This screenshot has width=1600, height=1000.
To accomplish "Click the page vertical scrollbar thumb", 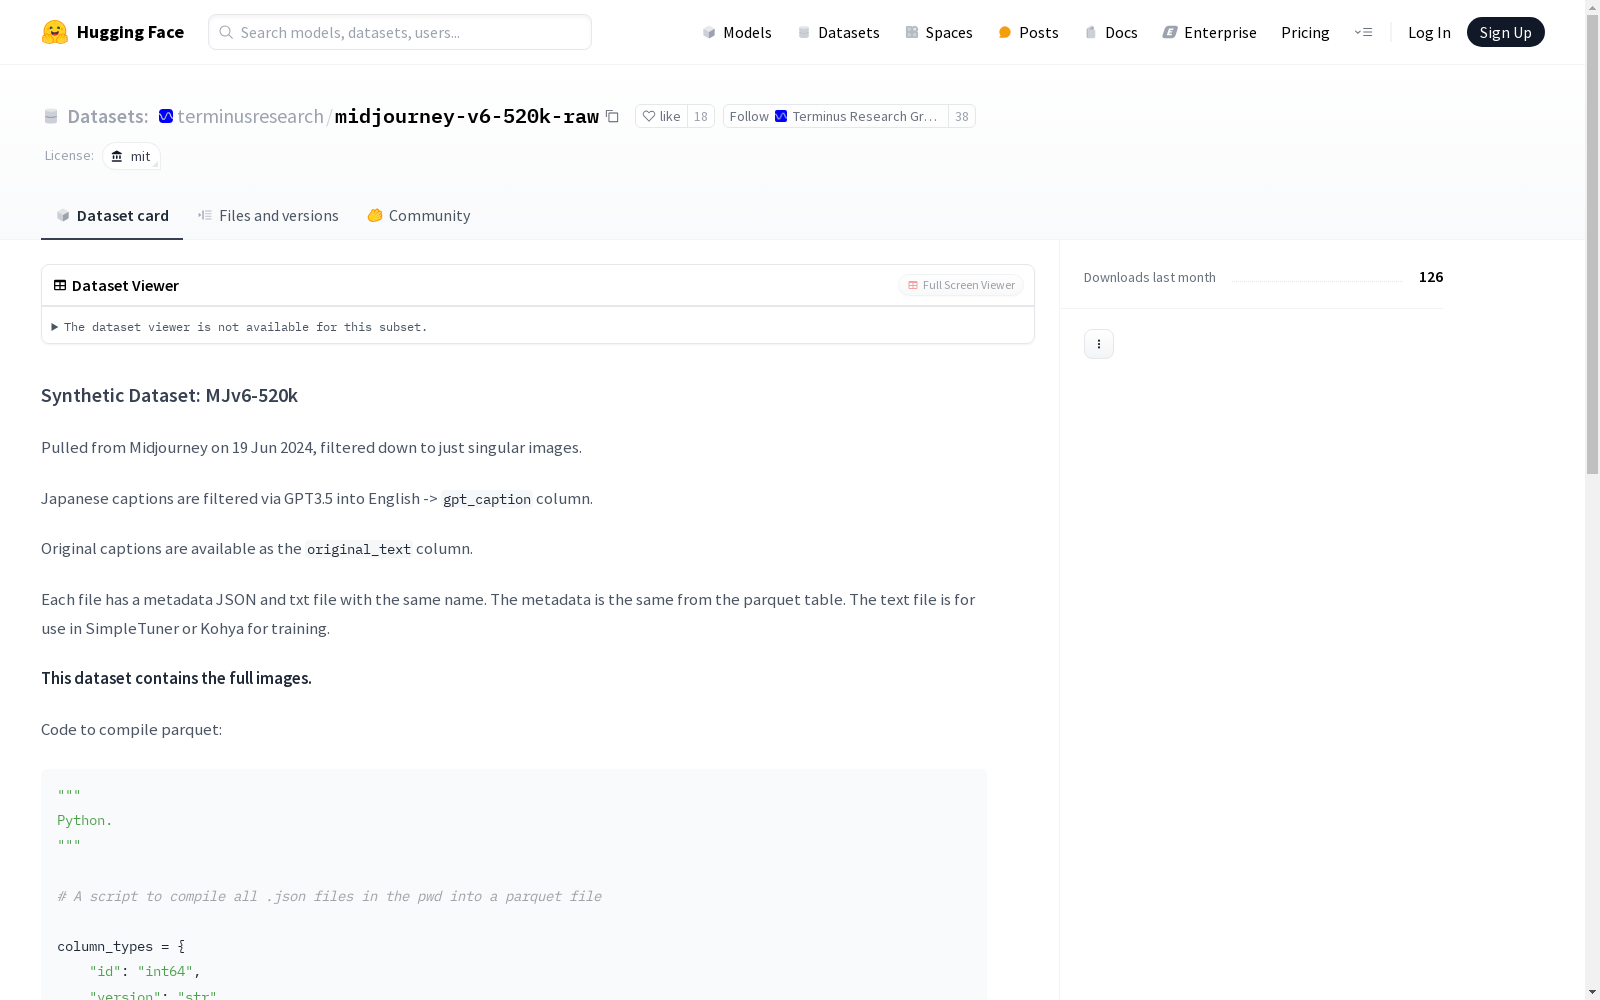I will coord(1592,244).
